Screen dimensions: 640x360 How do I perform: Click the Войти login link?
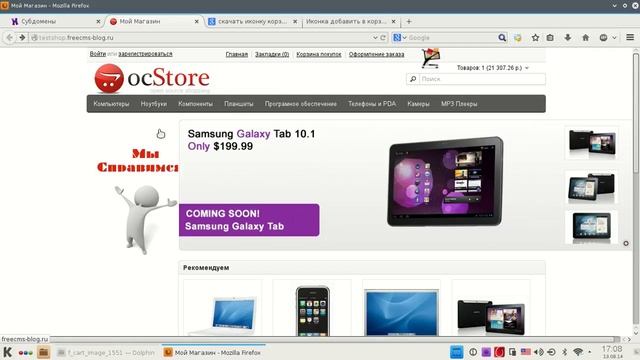(98, 54)
